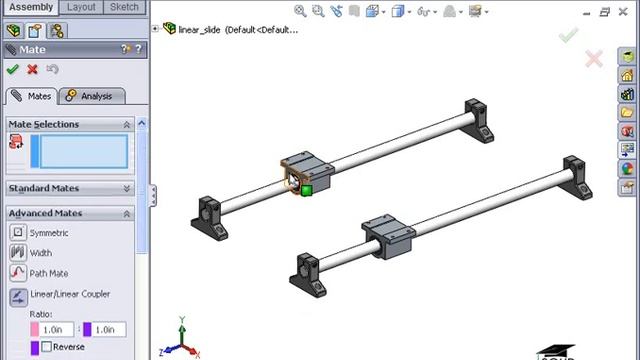640x360 pixels.
Task: Open the Layout tab
Action: pos(81,7)
